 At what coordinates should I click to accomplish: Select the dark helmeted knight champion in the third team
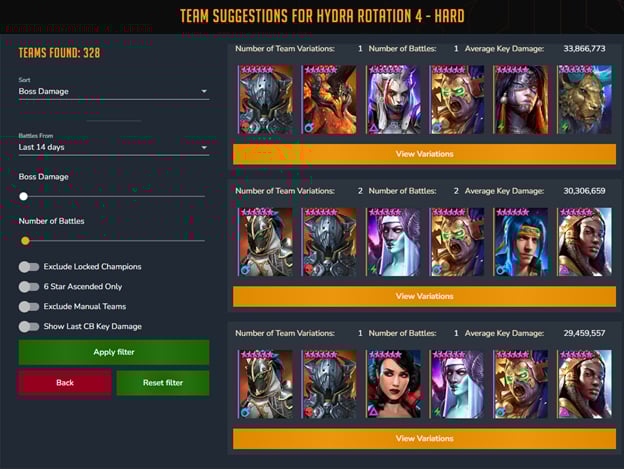coord(329,384)
